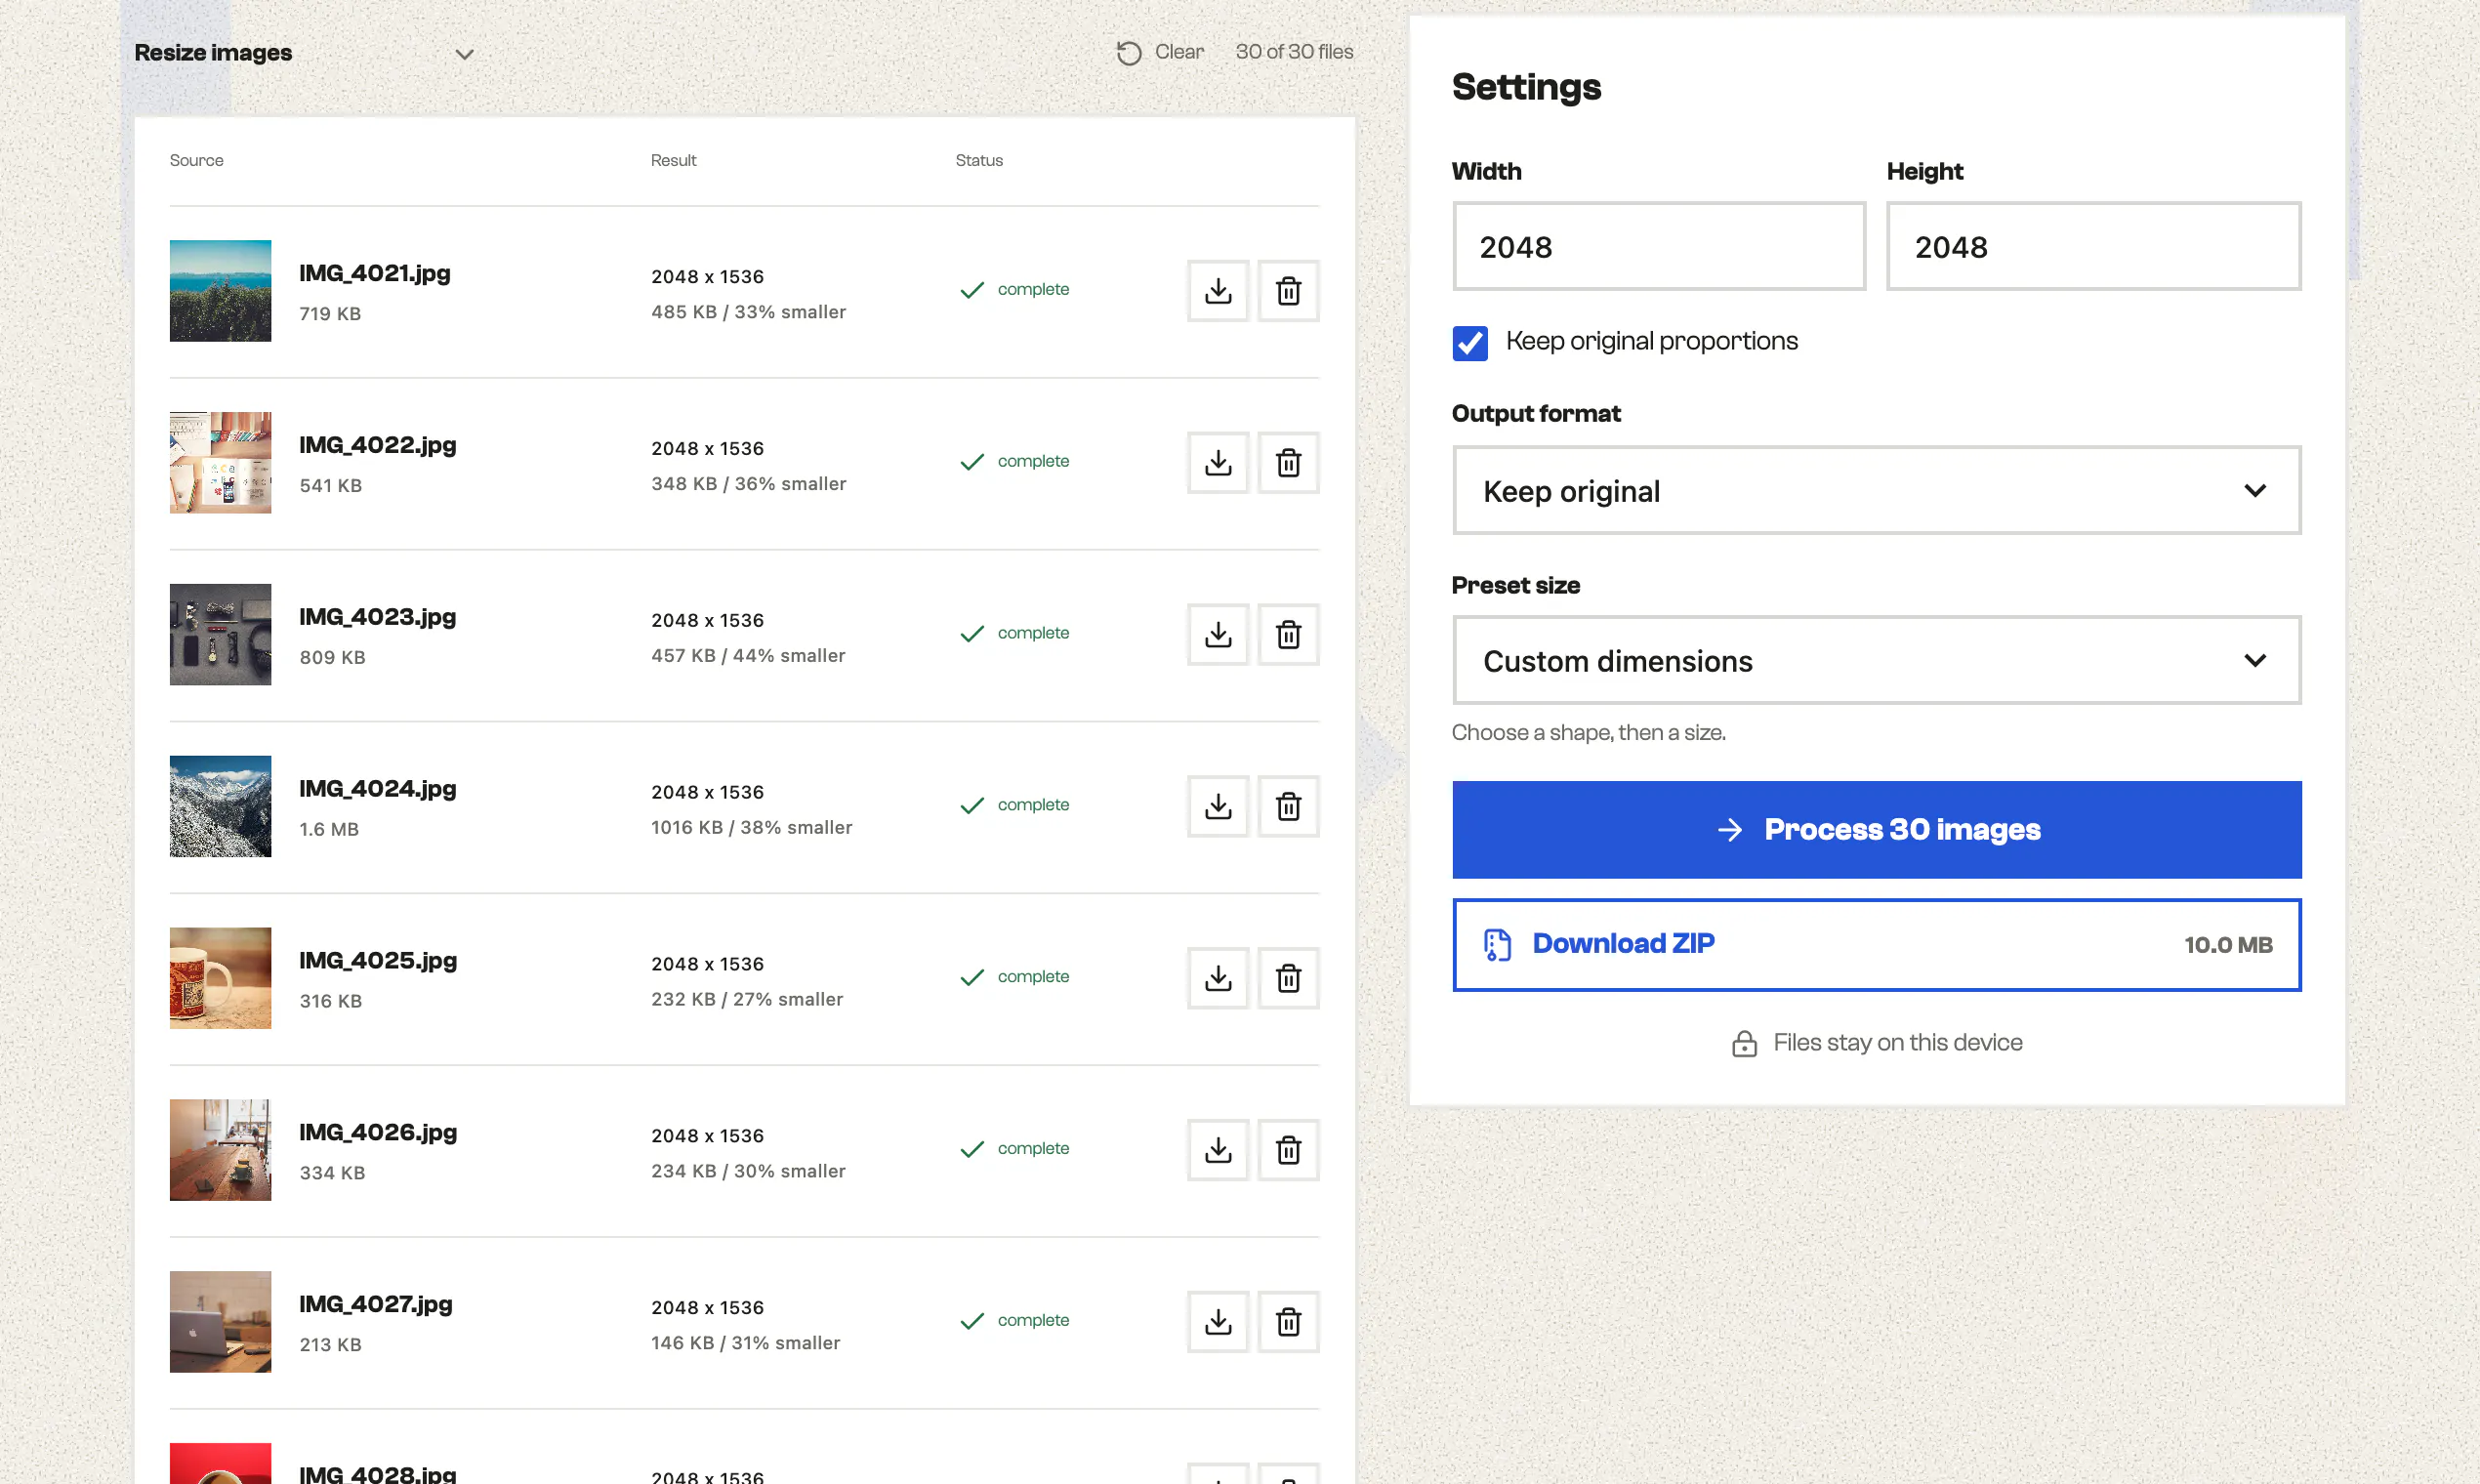Expand the Resize images tool selector

point(304,53)
